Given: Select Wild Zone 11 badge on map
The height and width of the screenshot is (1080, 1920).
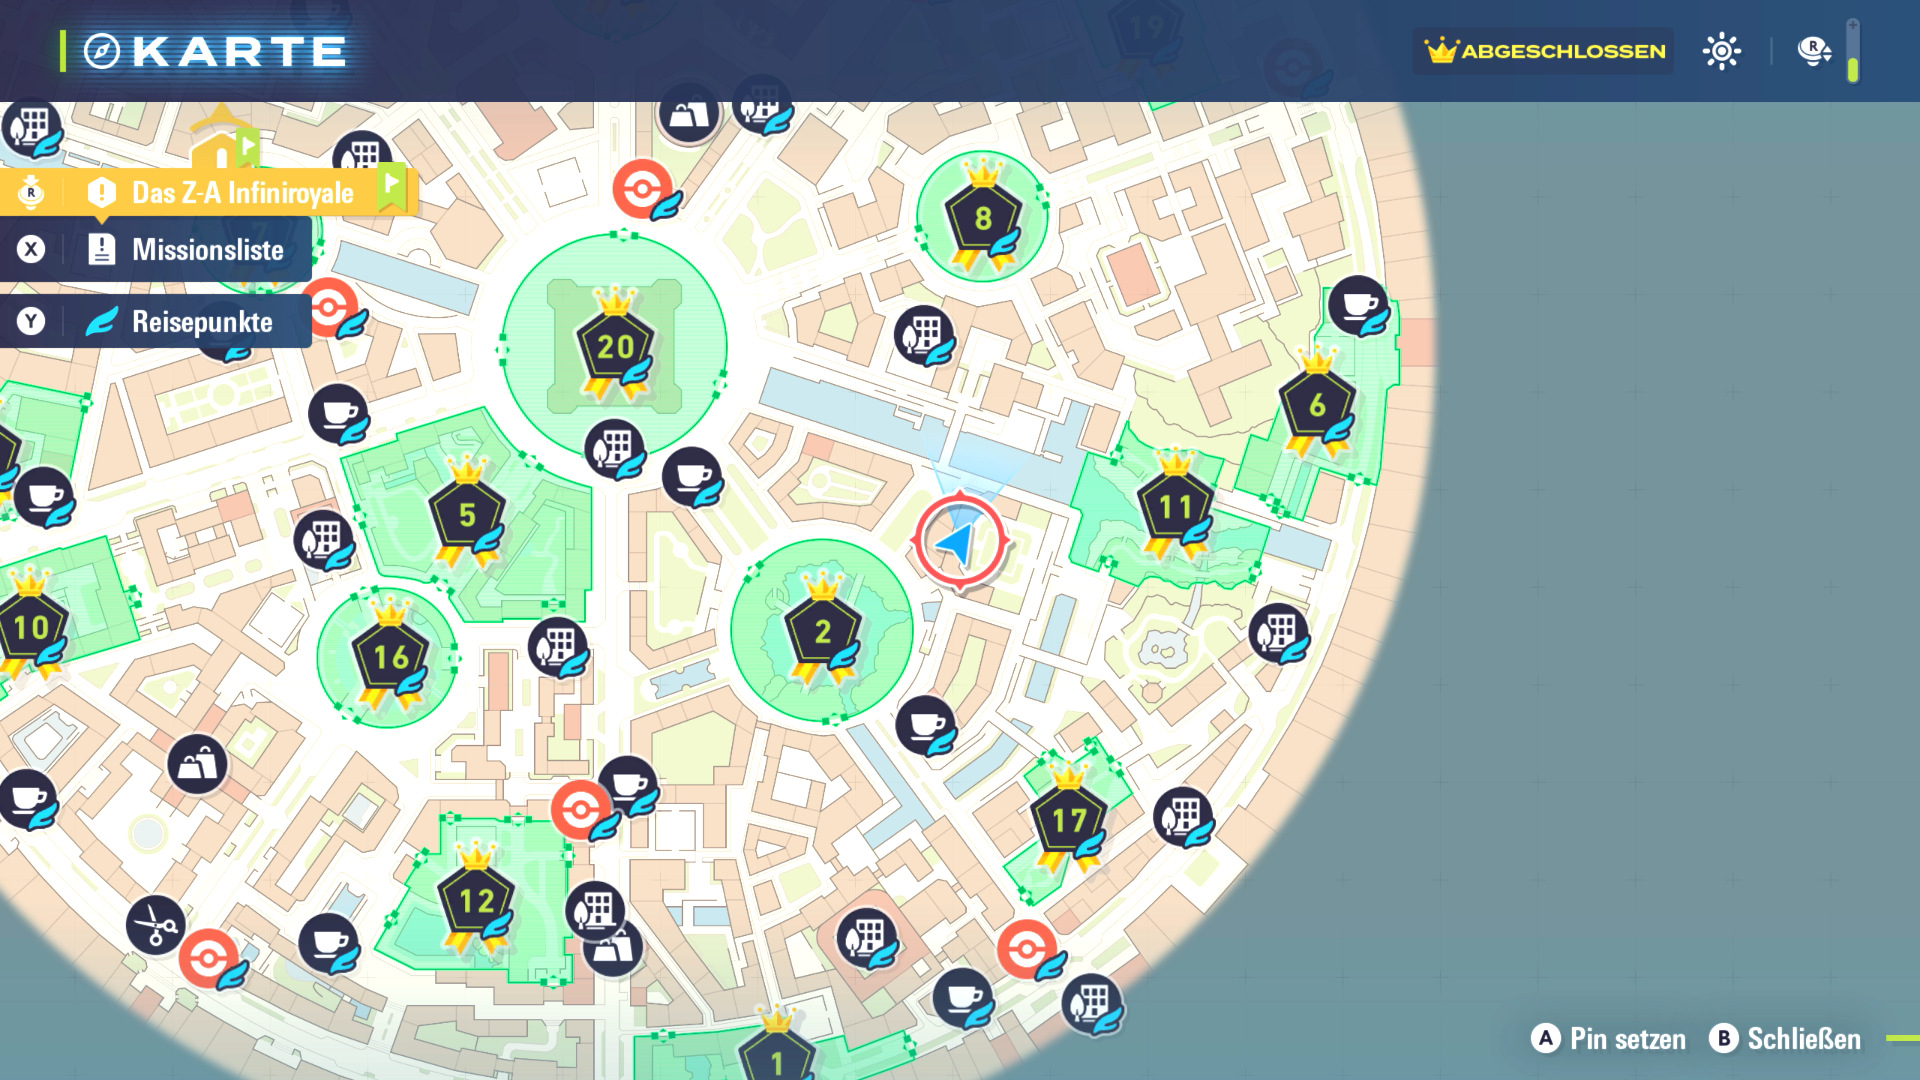Looking at the screenshot, I should (1175, 508).
